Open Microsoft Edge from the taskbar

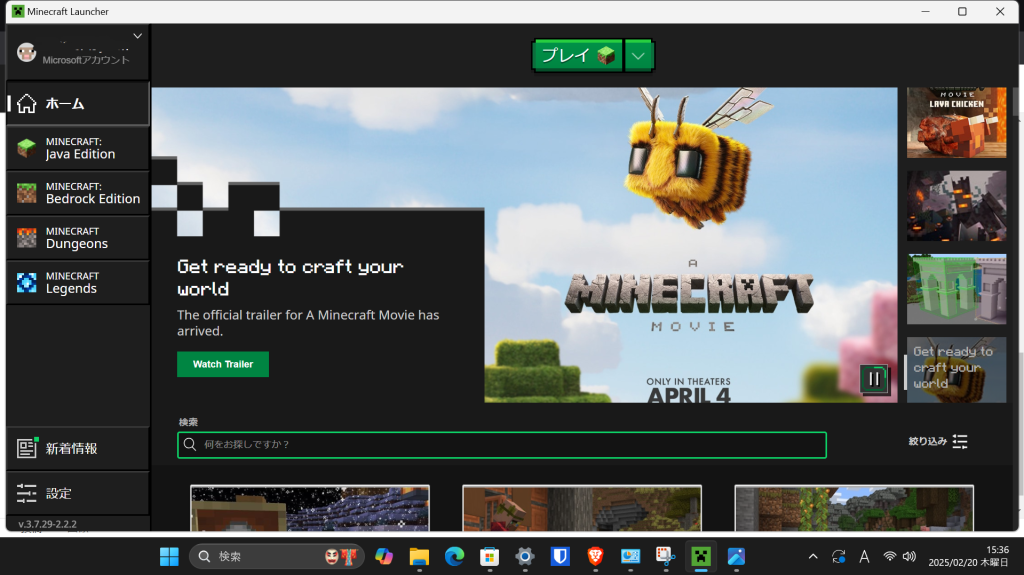(x=454, y=556)
